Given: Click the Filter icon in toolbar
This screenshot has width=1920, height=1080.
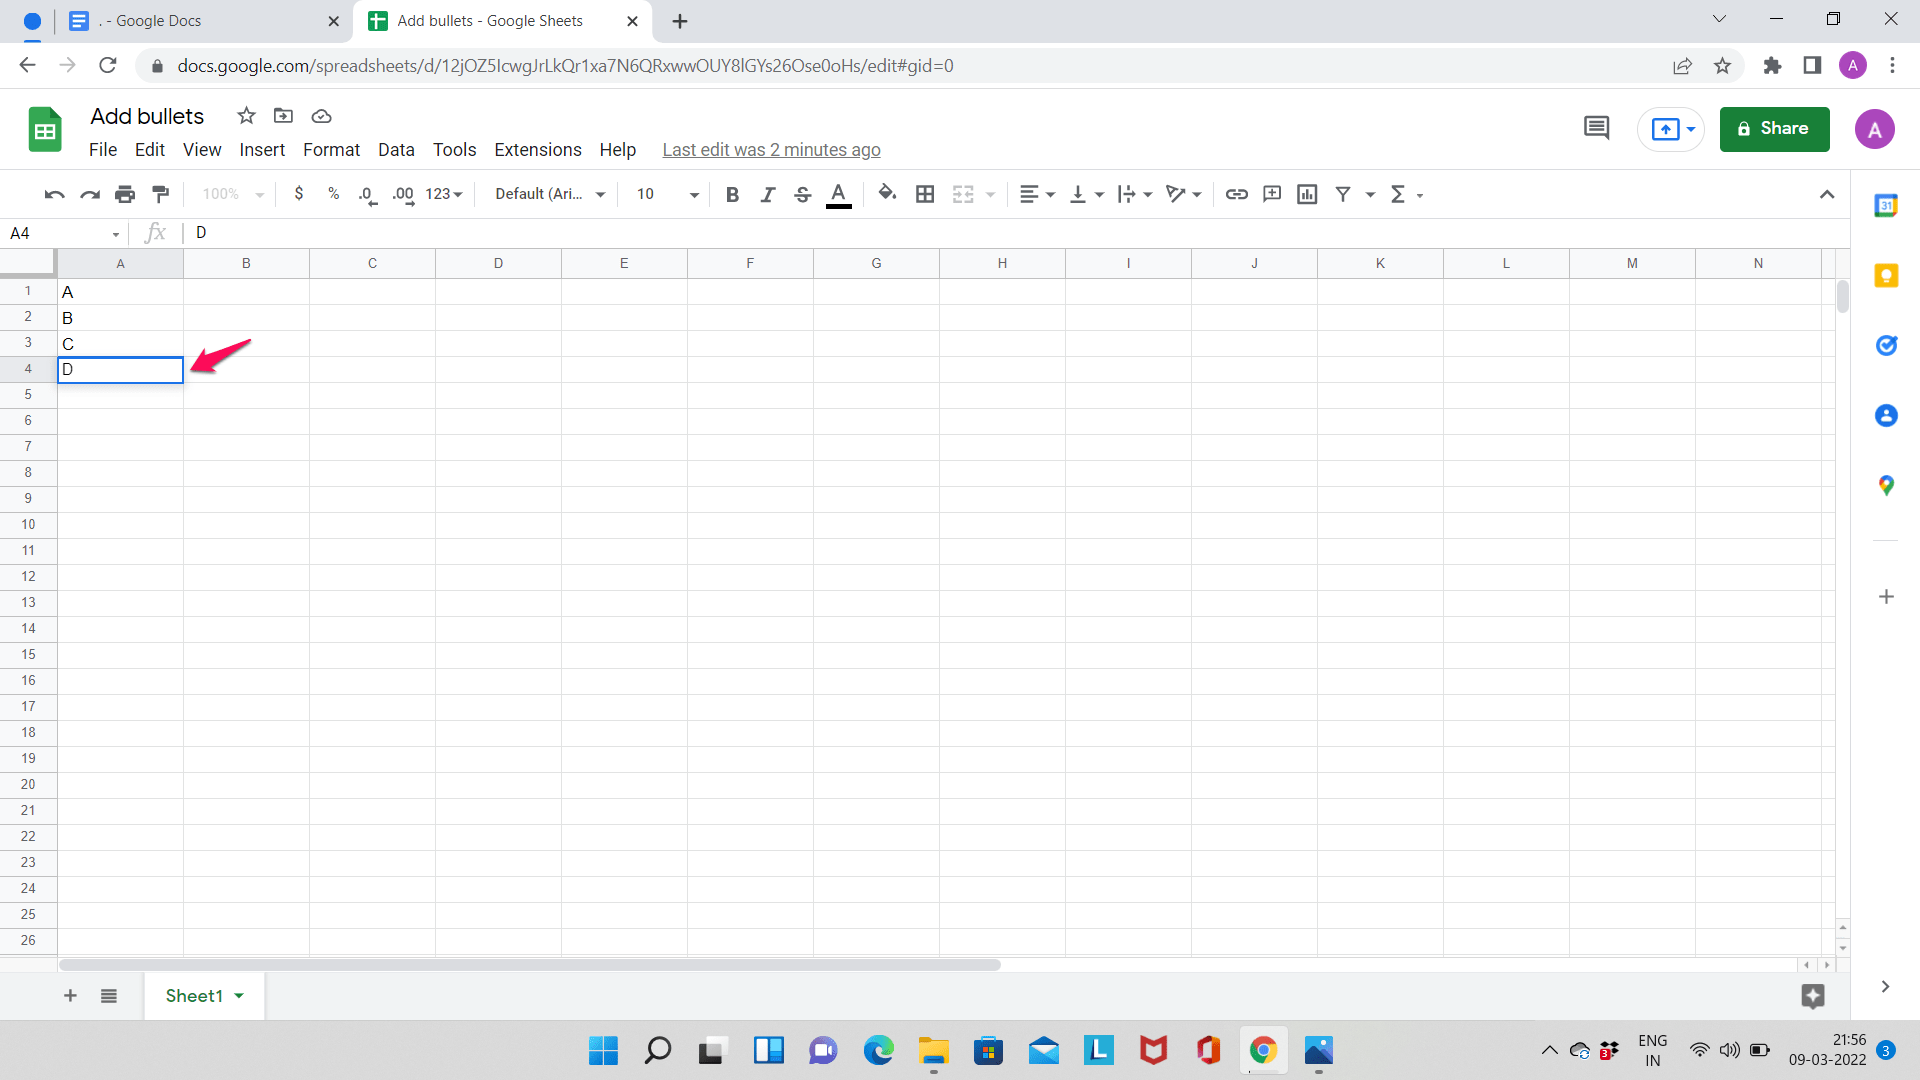Looking at the screenshot, I should coord(1342,194).
